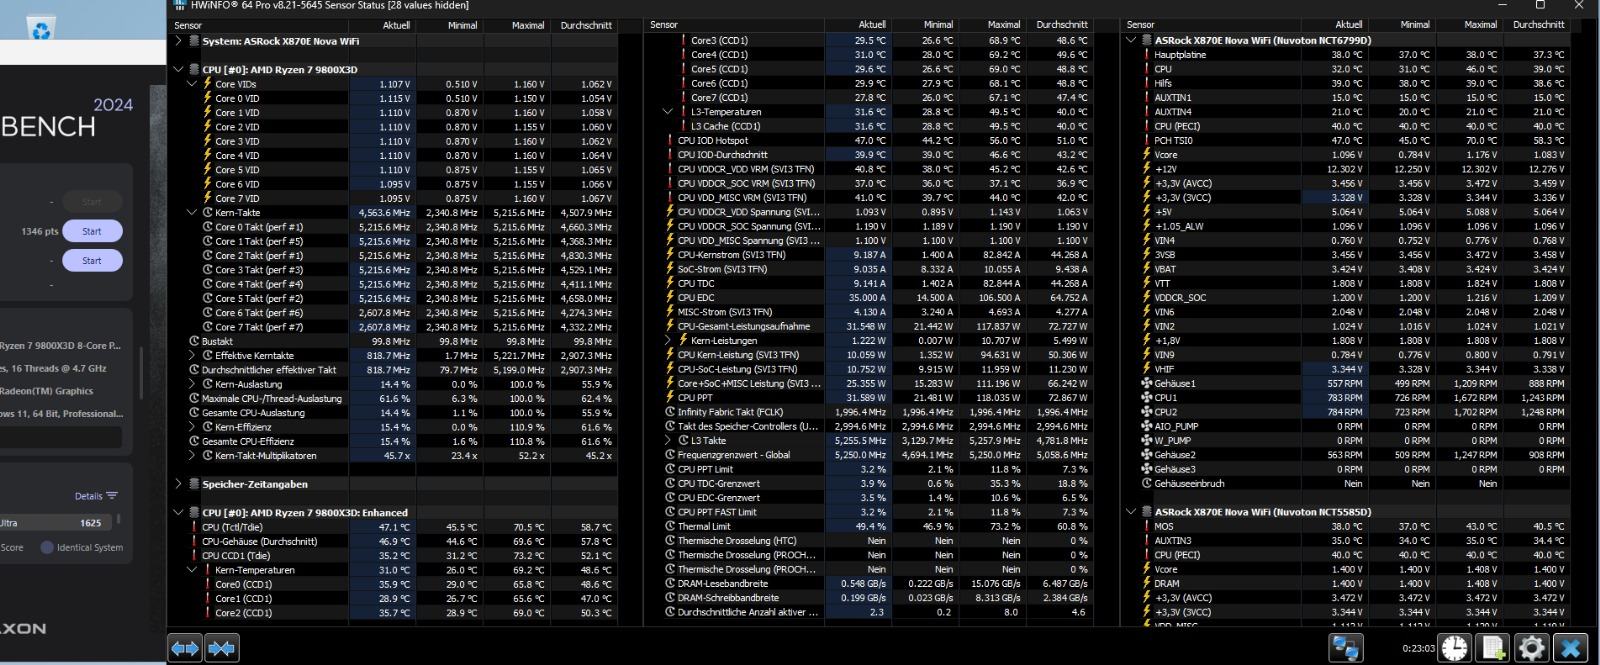Click the bottom Start button in Cinebench
1600x665 pixels.
pyautogui.click(x=92, y=260)
